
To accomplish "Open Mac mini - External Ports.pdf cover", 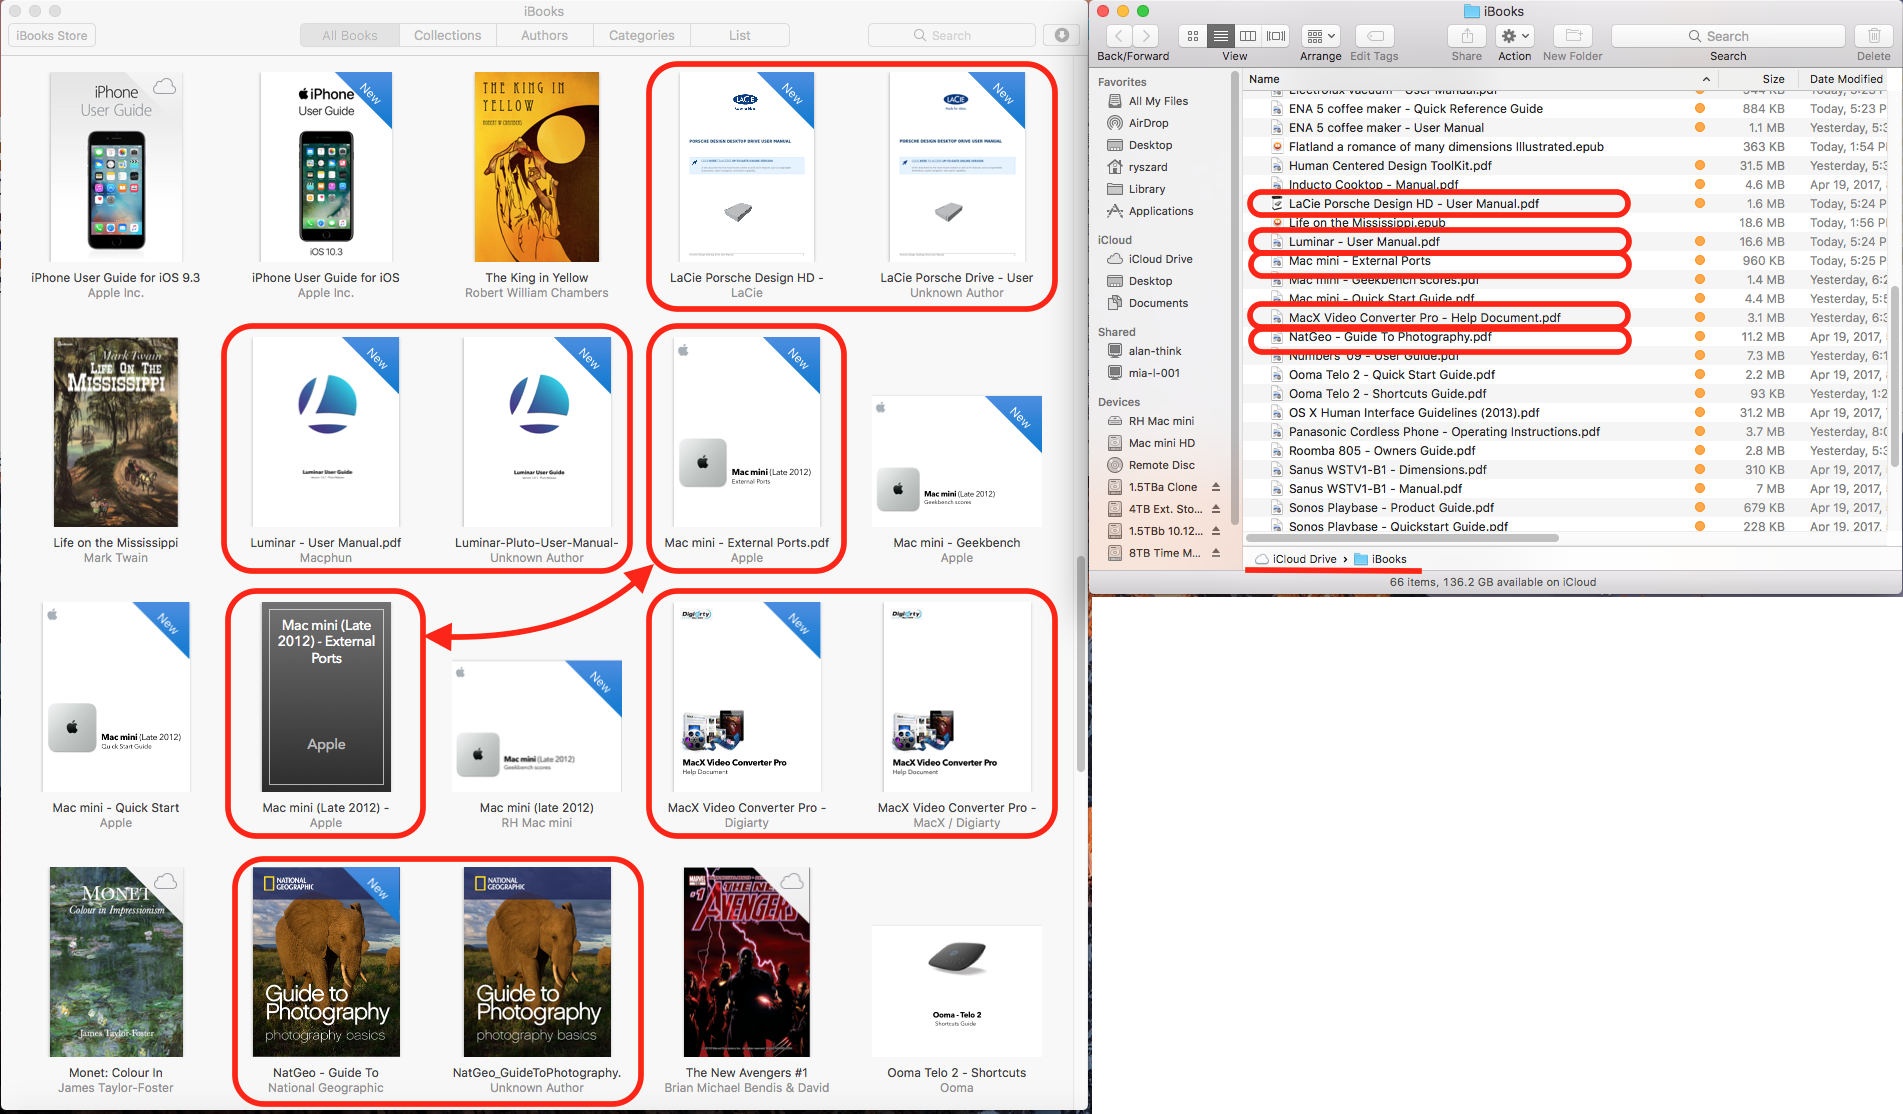I will pyautogui.click(x=747, y=432).
